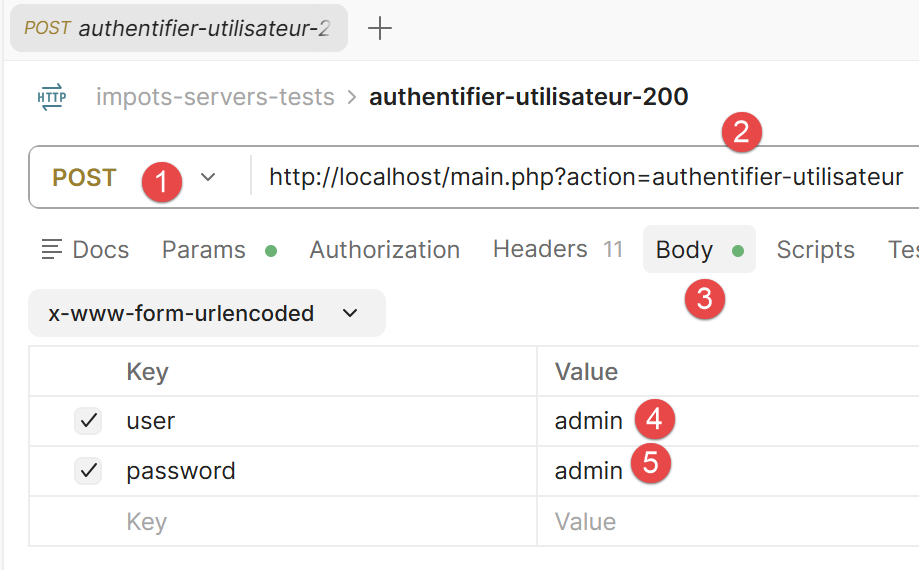Click the Docs lines icon
Viewport: 919px width, 570px height.
point(52,250)
